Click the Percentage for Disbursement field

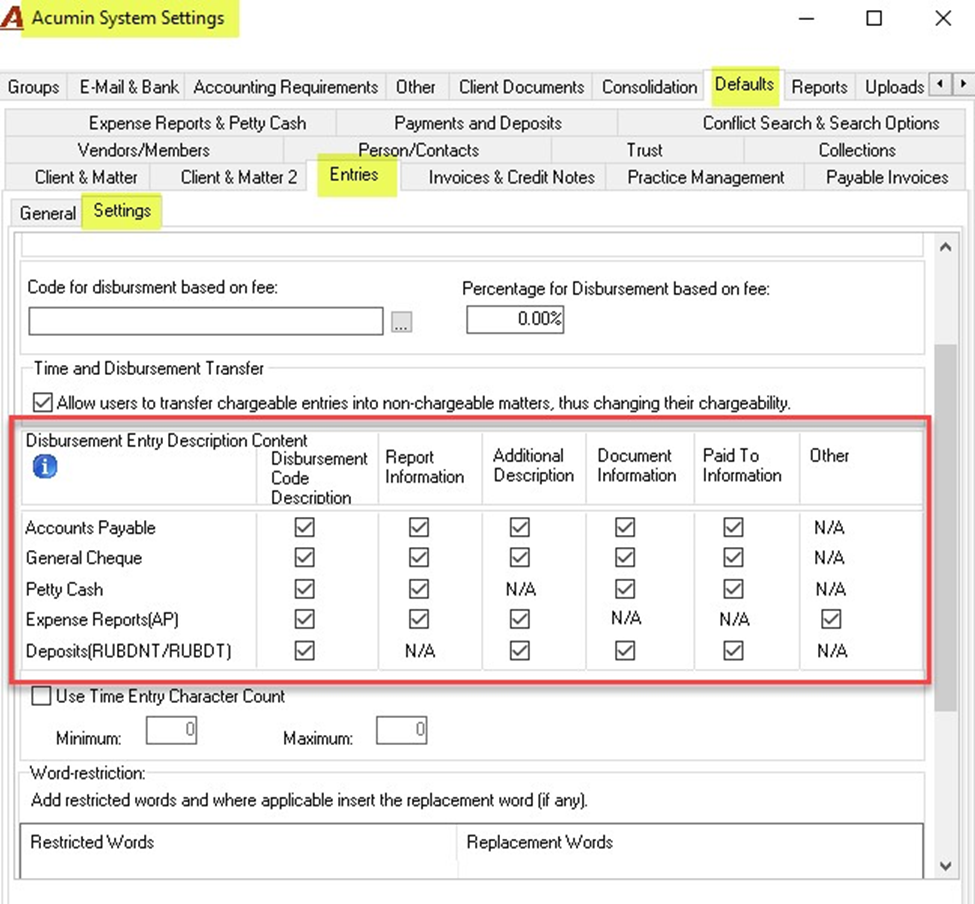pyautogui.click(x=515, y=320)
